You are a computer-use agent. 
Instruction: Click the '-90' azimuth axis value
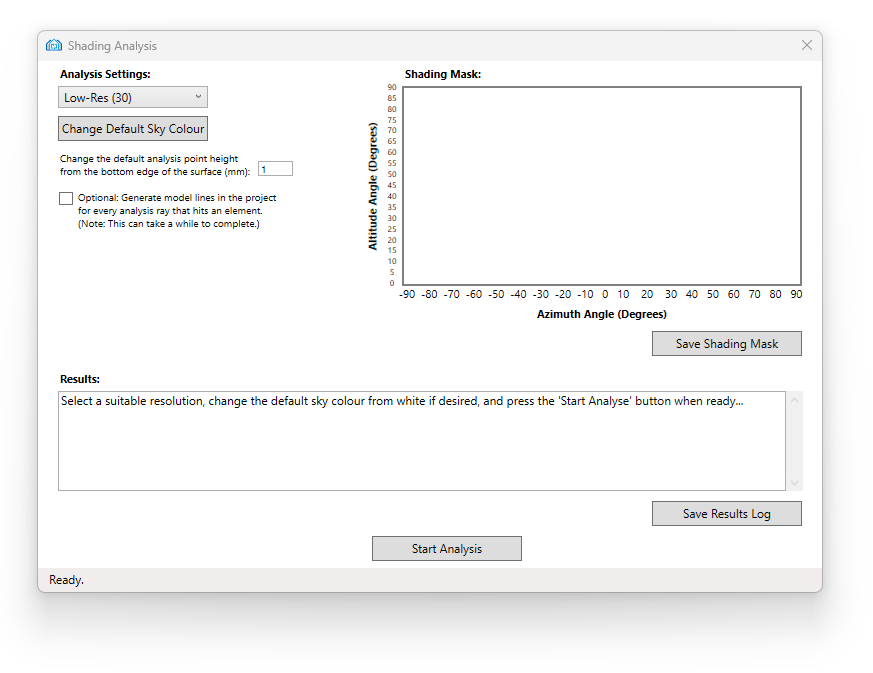[407, 294]
